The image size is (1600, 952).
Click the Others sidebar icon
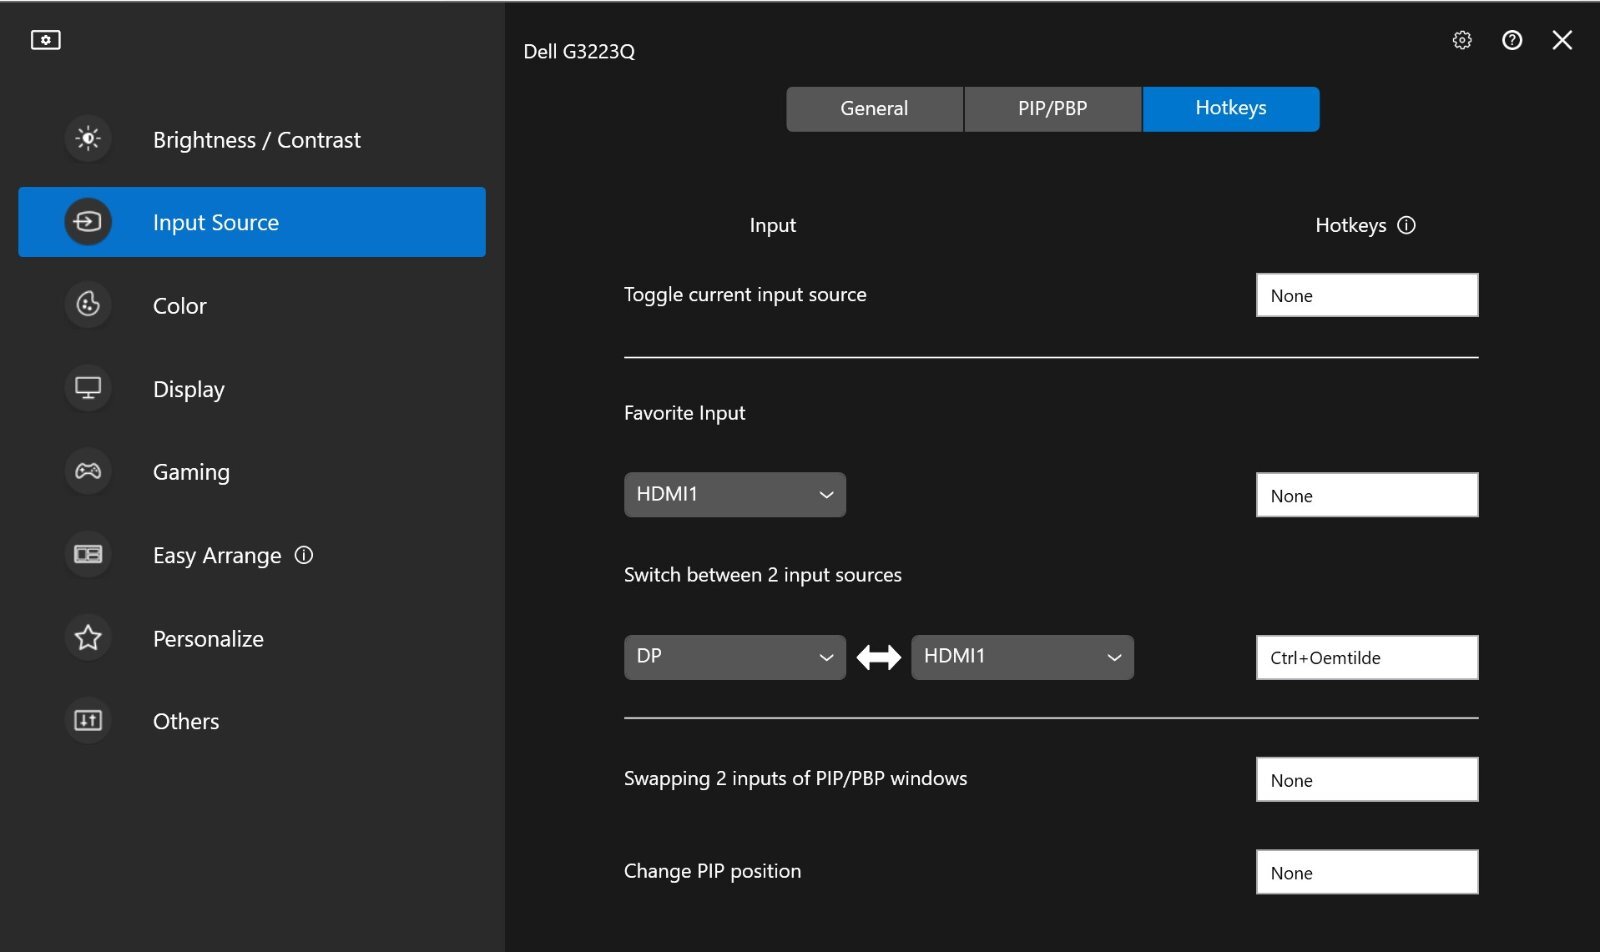(x=88, y=720)
